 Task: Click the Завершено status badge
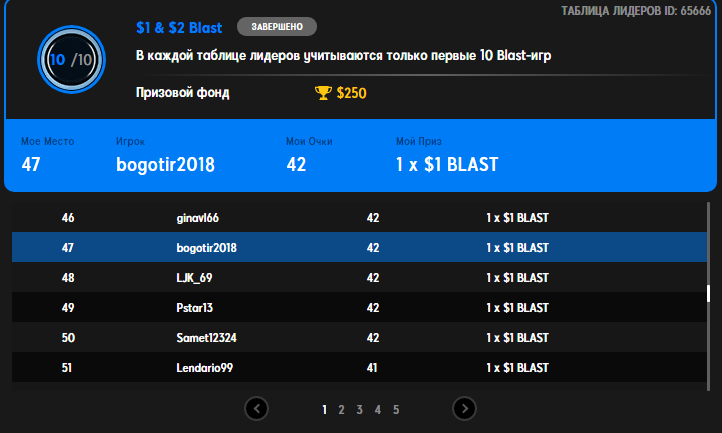[277, 27]
